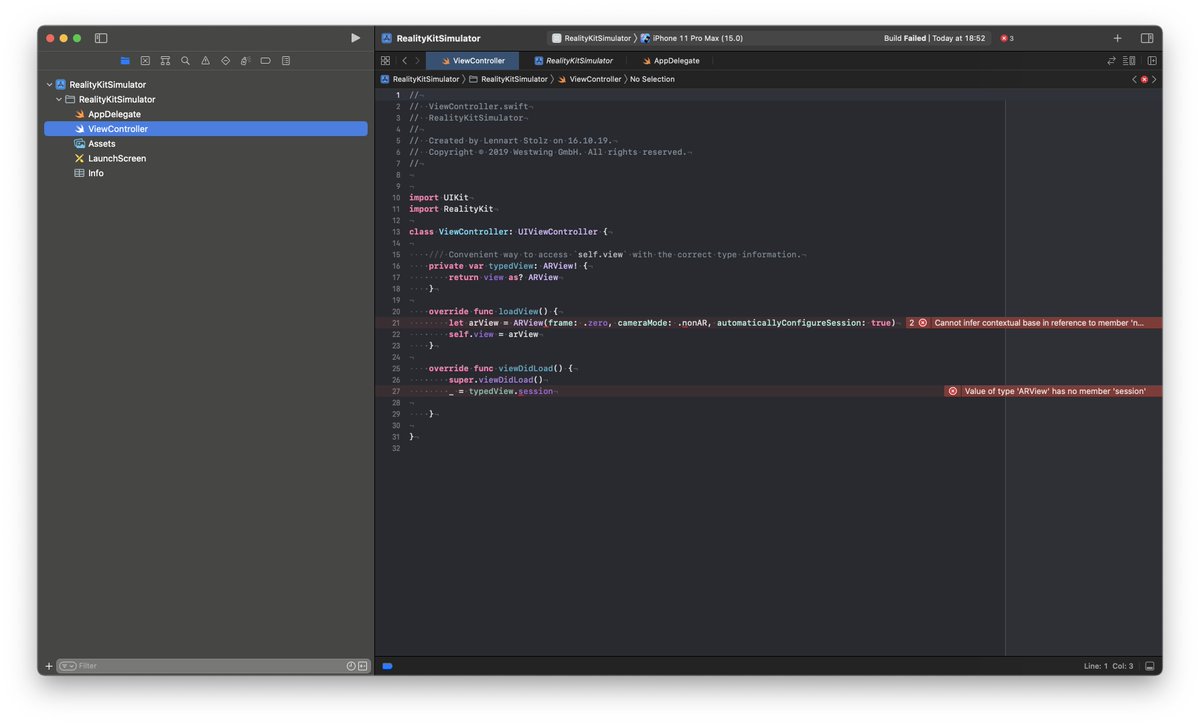This screenshot has width=1200, height=725.
Task: Toggle recently modified files filter
Action: pos(351,666)
